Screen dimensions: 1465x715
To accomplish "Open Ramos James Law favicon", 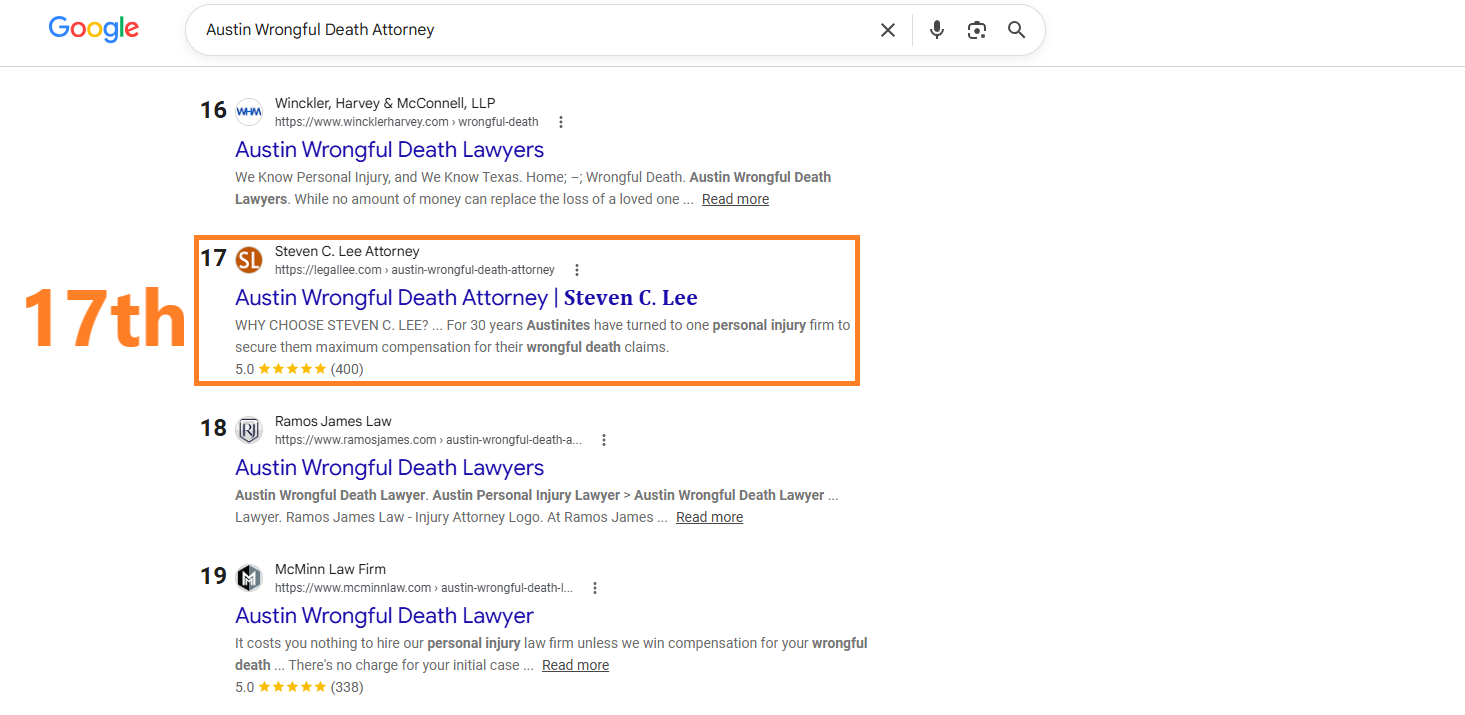I will point(249,430).
